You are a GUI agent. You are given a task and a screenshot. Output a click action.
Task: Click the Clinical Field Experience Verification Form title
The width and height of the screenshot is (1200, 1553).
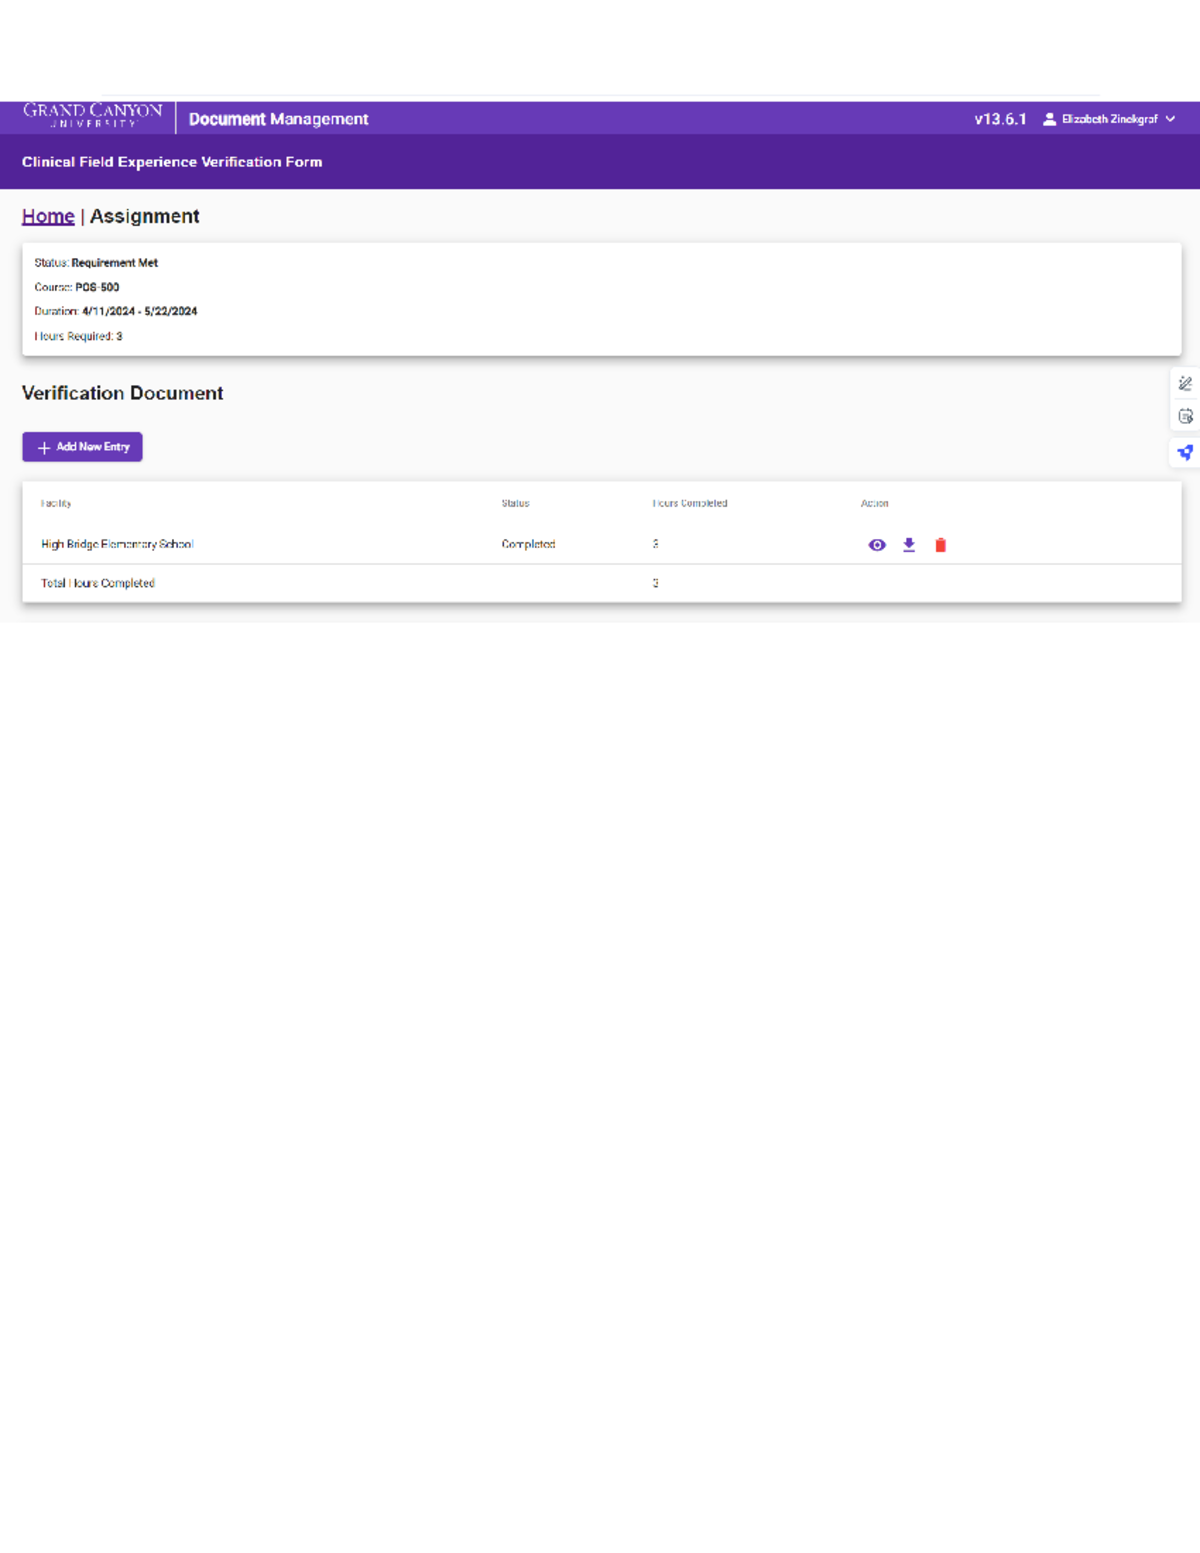click(172, 162)
